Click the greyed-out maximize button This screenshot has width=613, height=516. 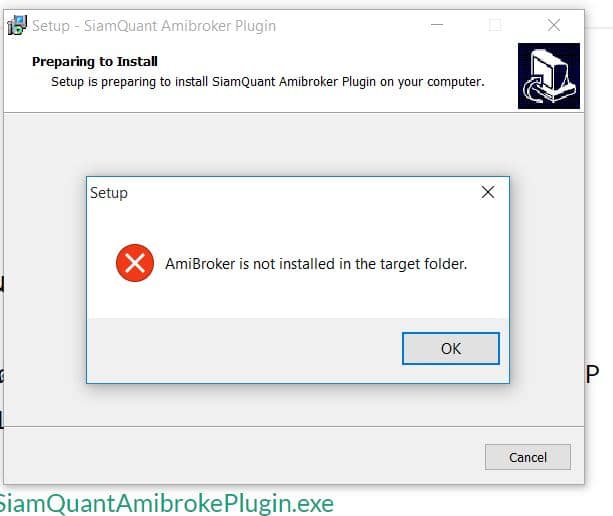click(x=495, y=25)
